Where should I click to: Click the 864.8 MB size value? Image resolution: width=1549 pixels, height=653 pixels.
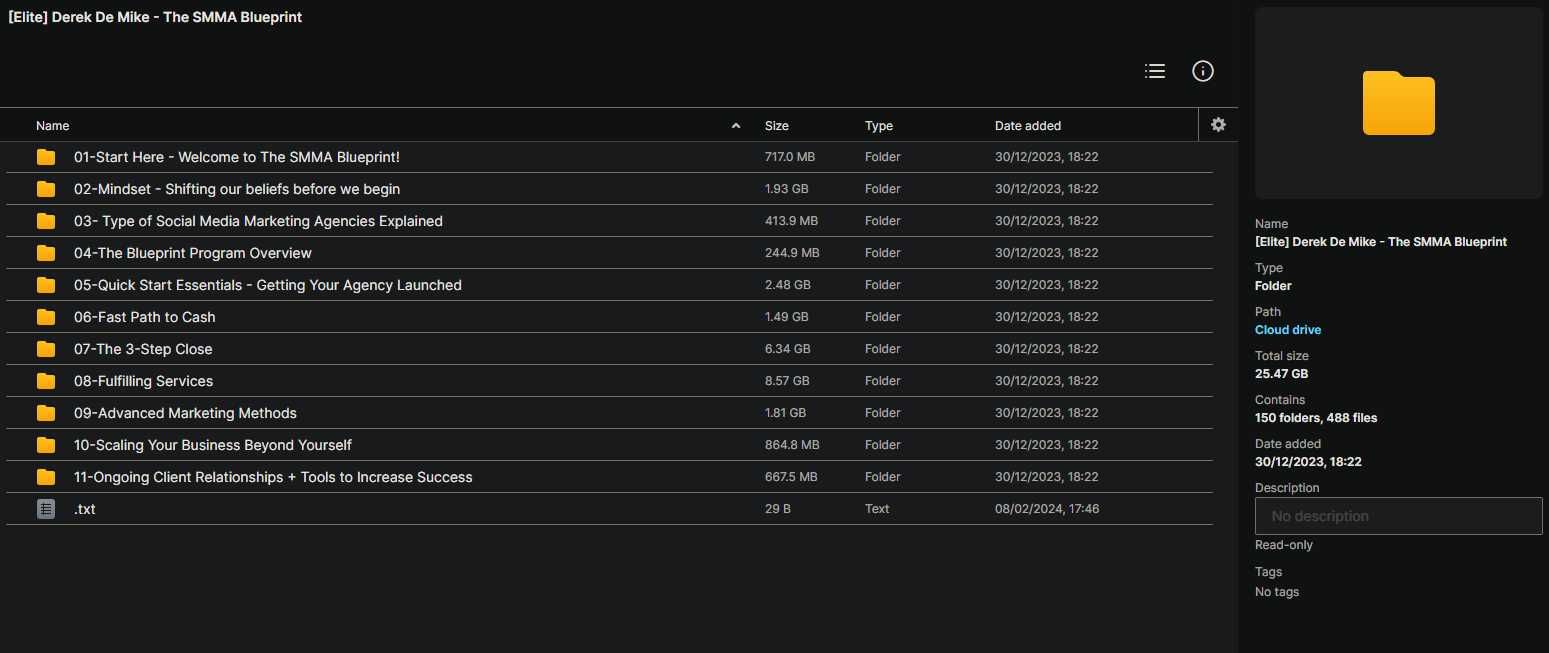pyautogui.click(x=792, y=445)
